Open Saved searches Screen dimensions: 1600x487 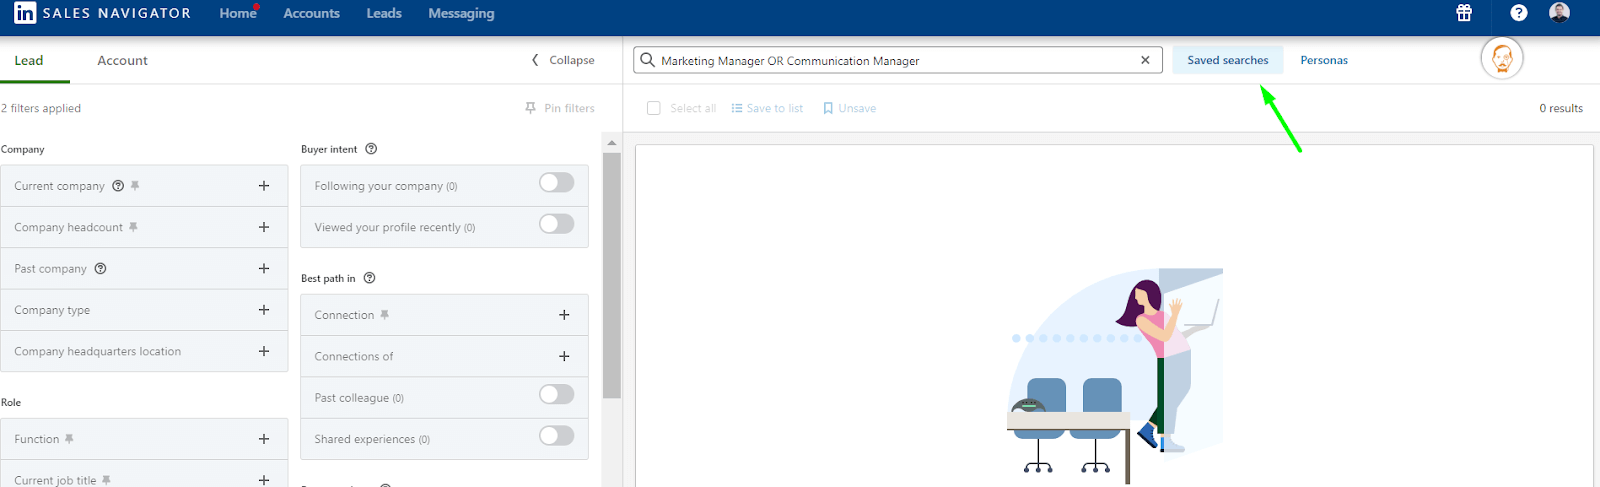pyautogui.click(x=1227, y=60)
